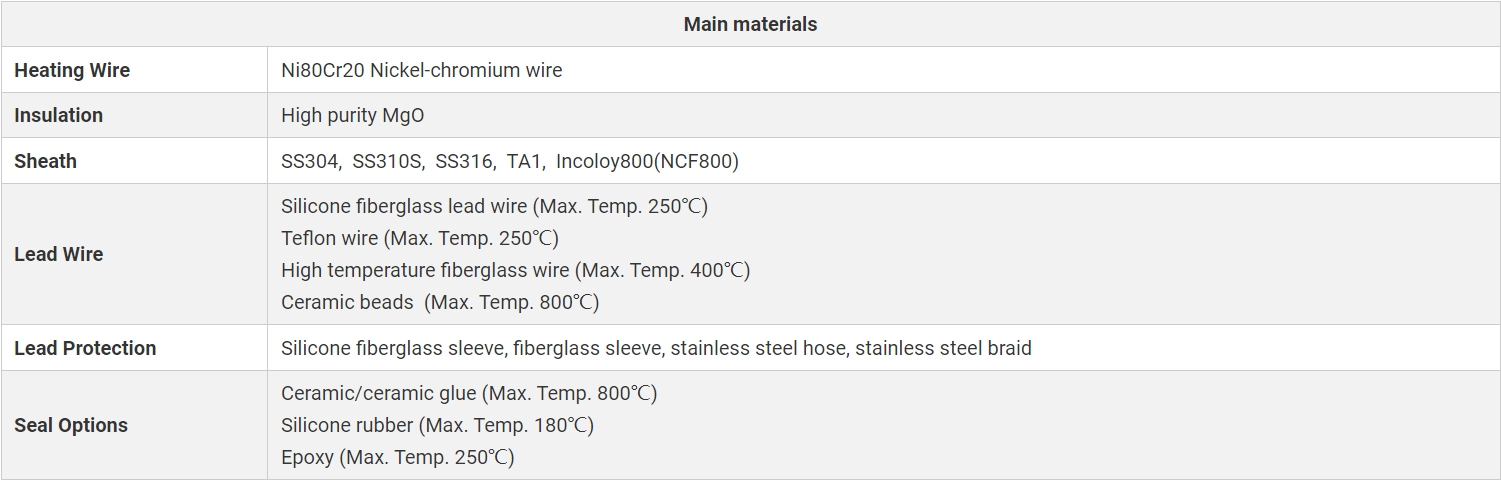
Task: Click the SS316 sheath material text
Action: pos(465,161)
